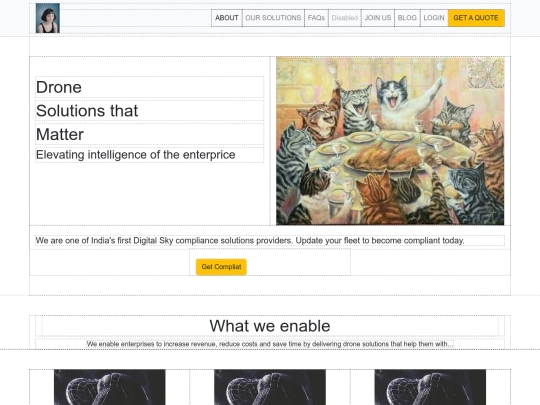Click the GET A QUOTE button
This screenshot has height=405, width=540.
[476, 18]
